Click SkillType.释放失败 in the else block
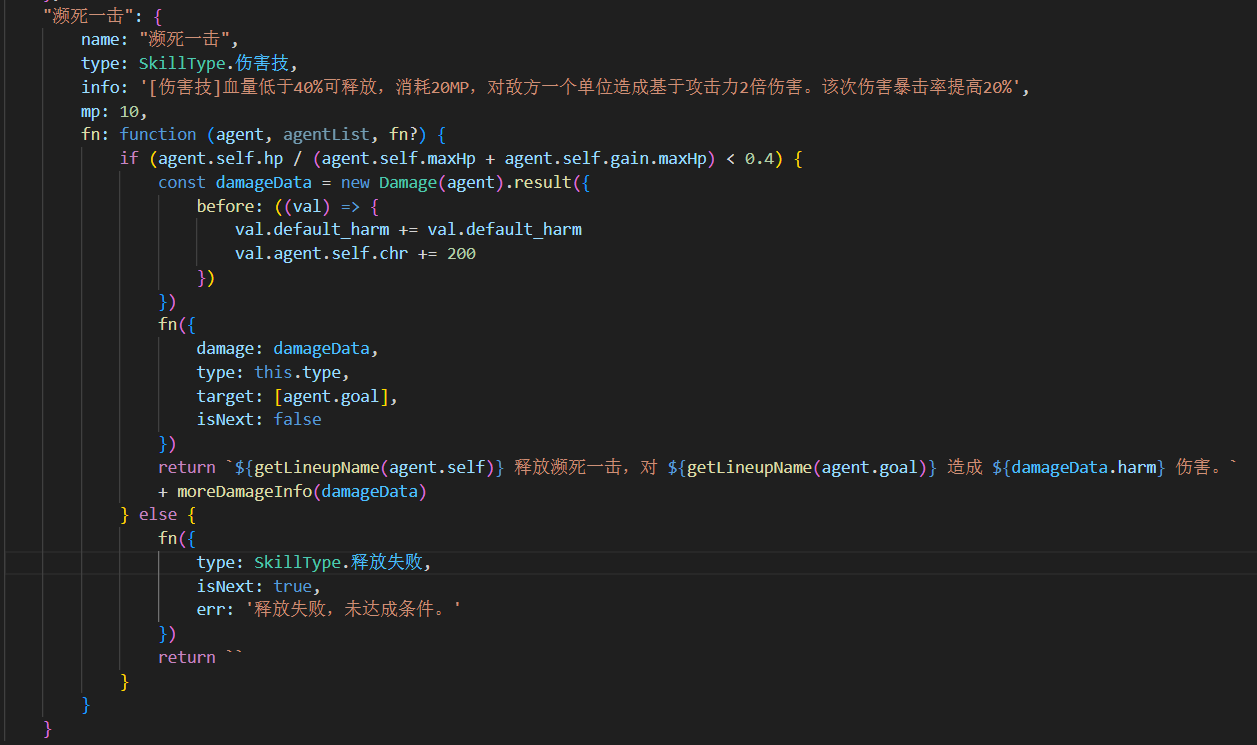Viewport: 1257px width, 745px height. [340, 563]
